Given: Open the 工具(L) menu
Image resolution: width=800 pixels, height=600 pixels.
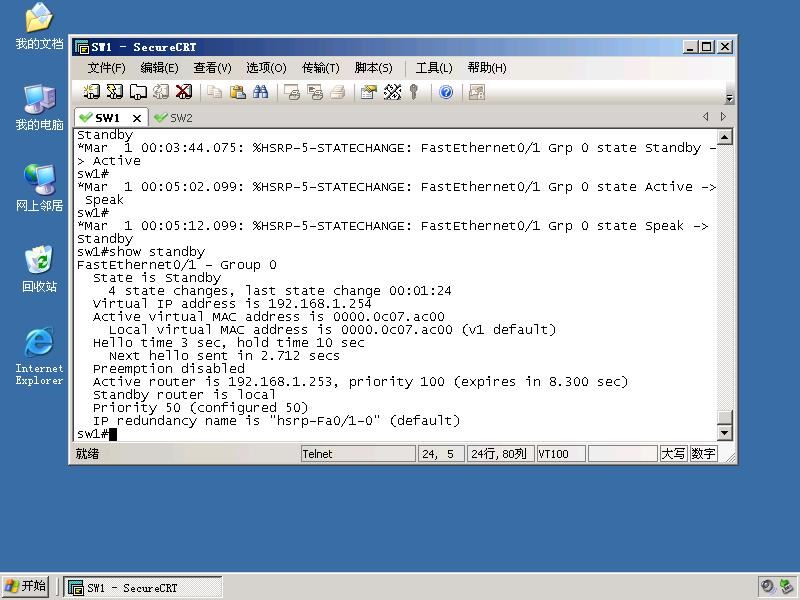Looking at the screenshot, I should [434, 68].
